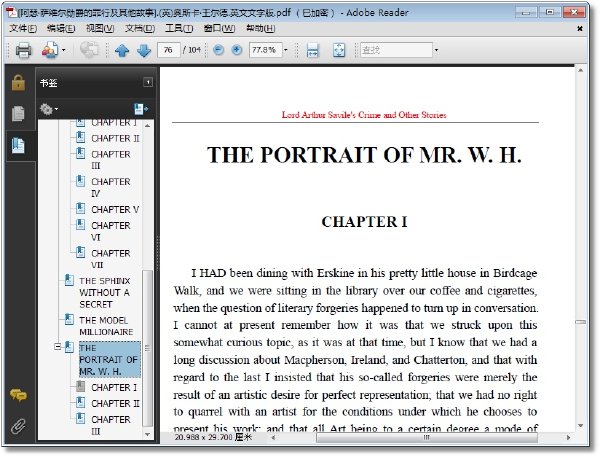Click bookmarks panel scroll down arrow
This screenshot has height=457, width=600.
[x=148, y=434]
